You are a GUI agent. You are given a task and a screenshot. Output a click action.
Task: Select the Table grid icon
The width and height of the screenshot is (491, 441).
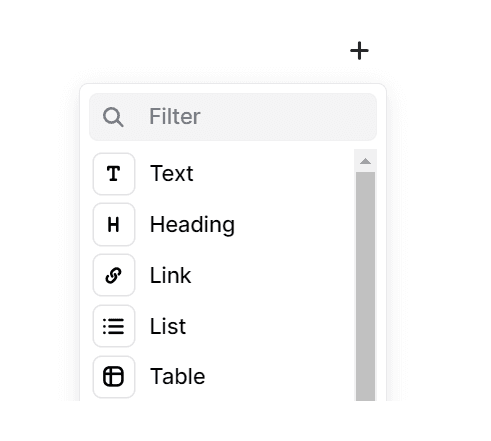[114, 377]
